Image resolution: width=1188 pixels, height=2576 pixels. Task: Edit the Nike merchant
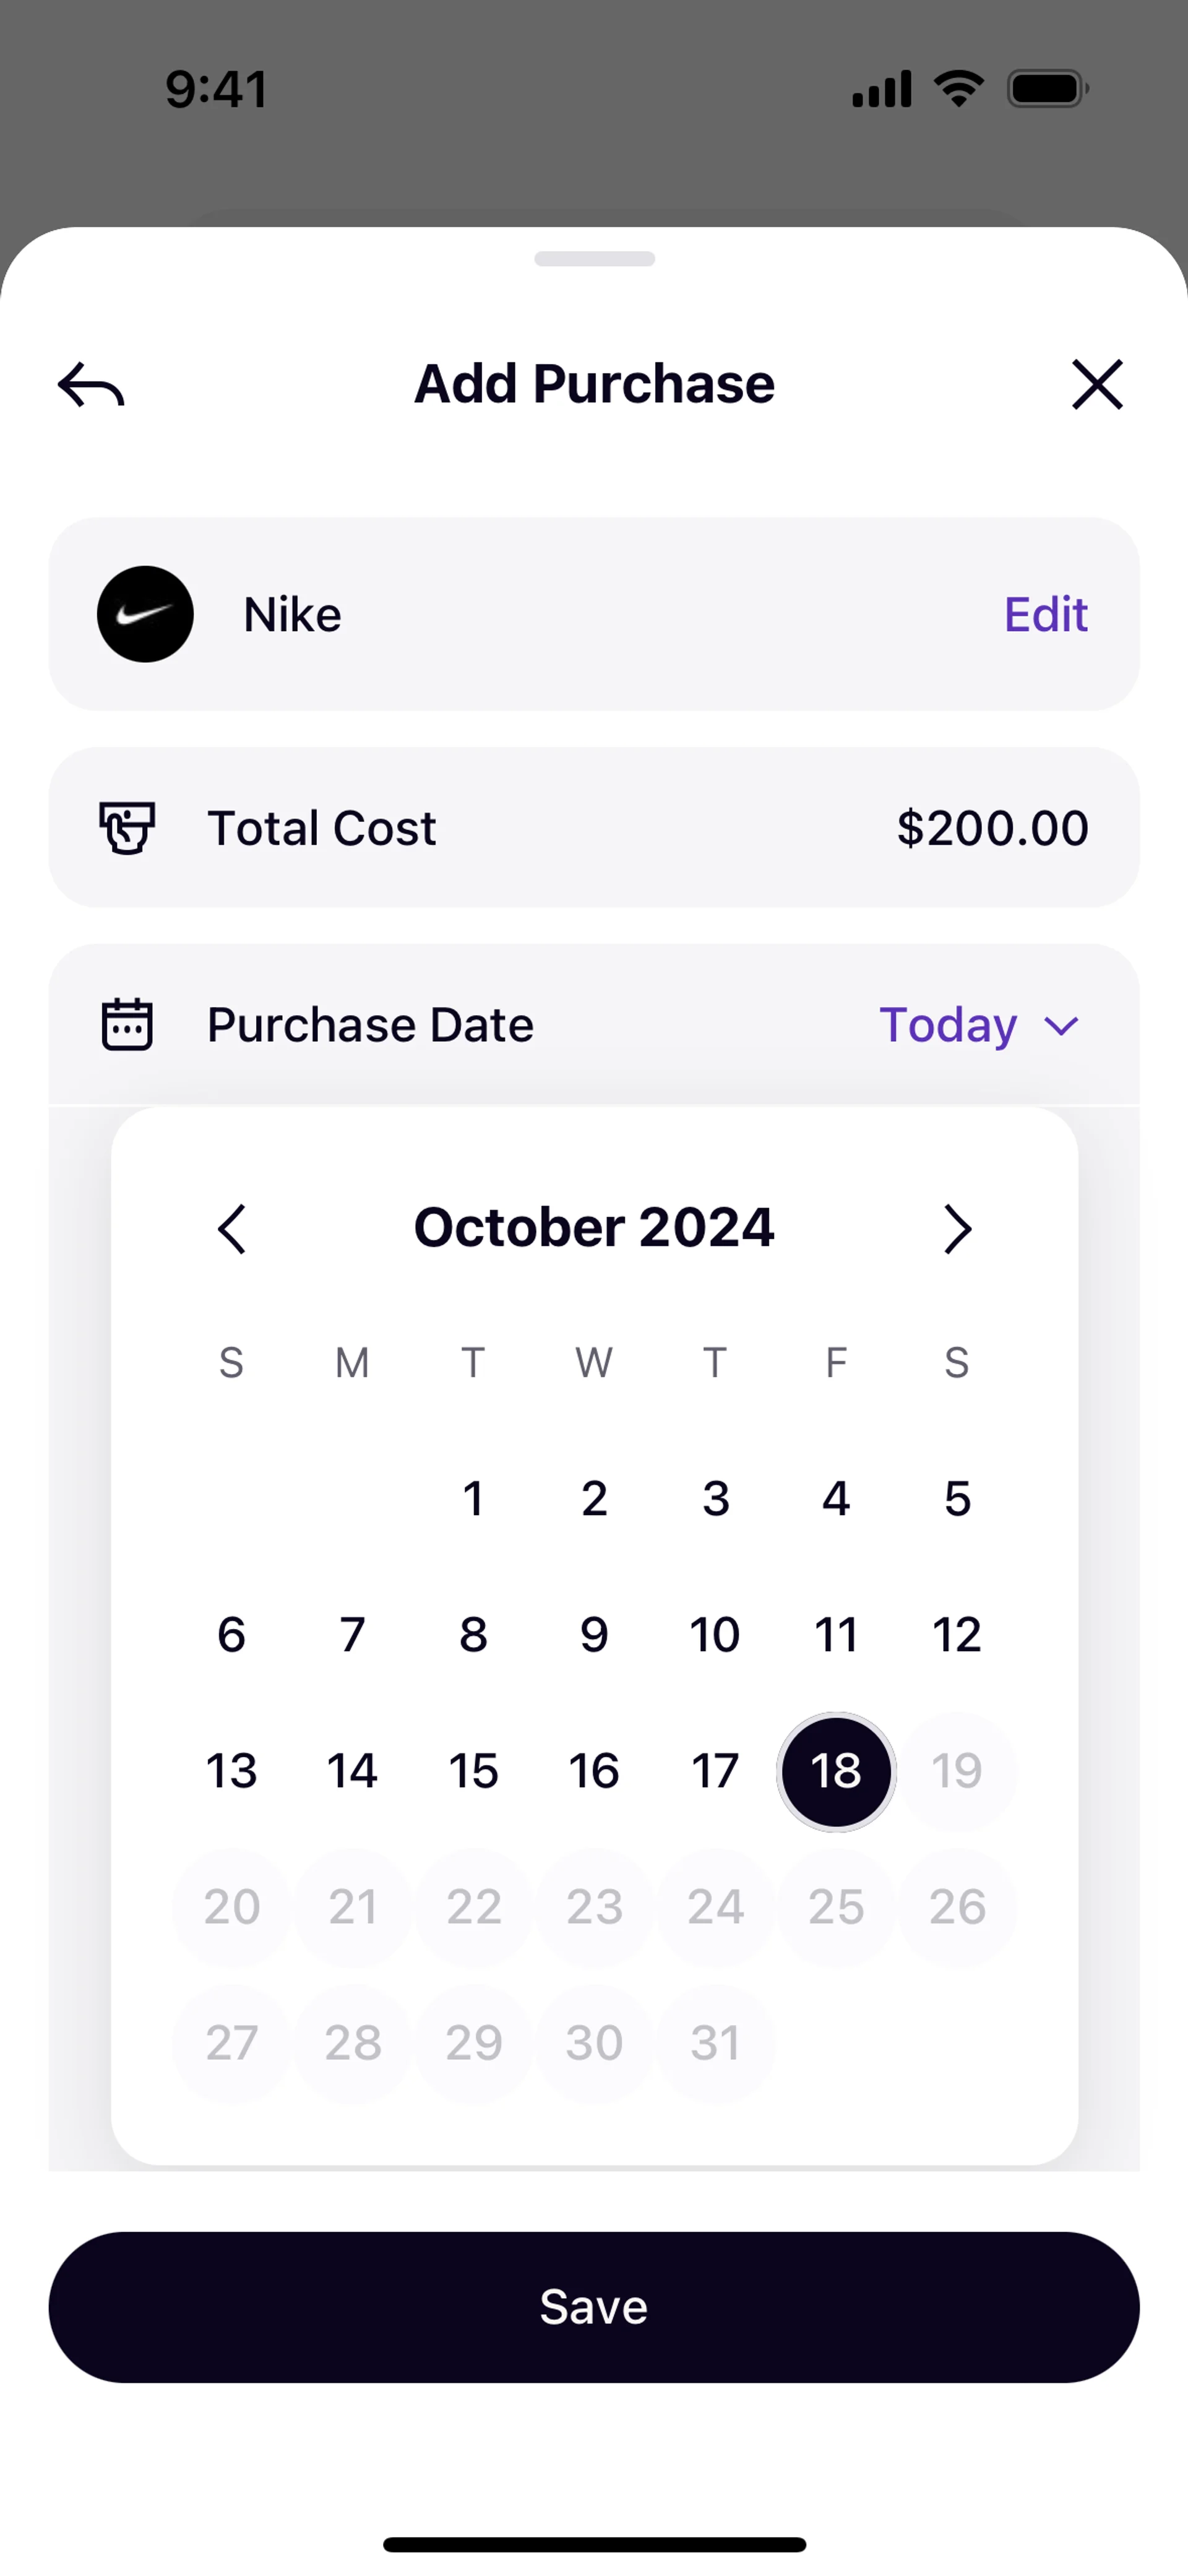[1045, 614]
